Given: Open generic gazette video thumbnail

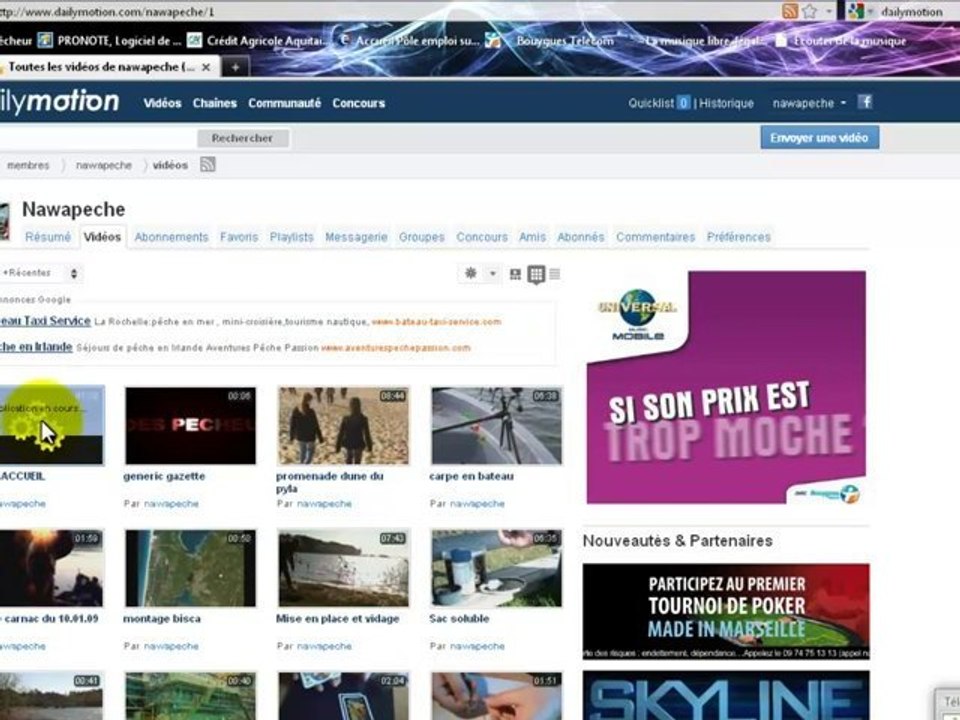Looking at the screenshot, I should (x=190, y=425).
